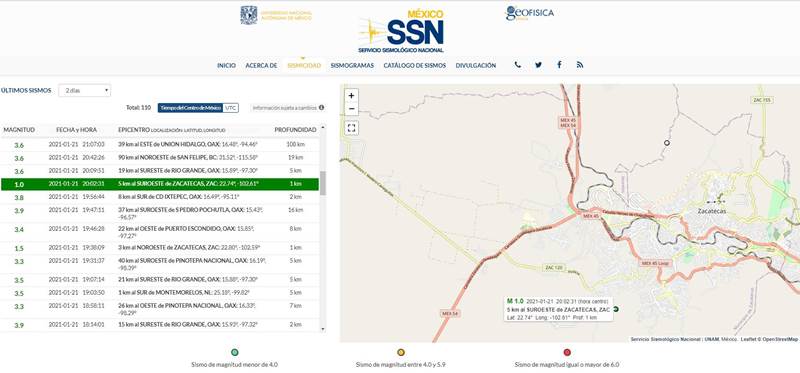The height and width of the screenshot is (373, 800).
Task: Click the SSN México logo
Action: pyautogui.click(x=401, y=31)
